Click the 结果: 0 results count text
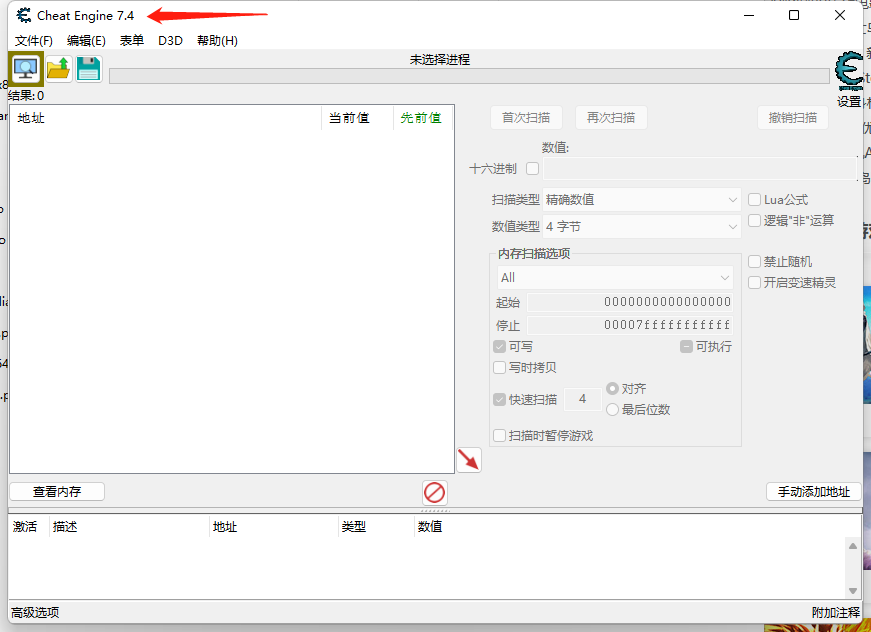 click(26, 96)
